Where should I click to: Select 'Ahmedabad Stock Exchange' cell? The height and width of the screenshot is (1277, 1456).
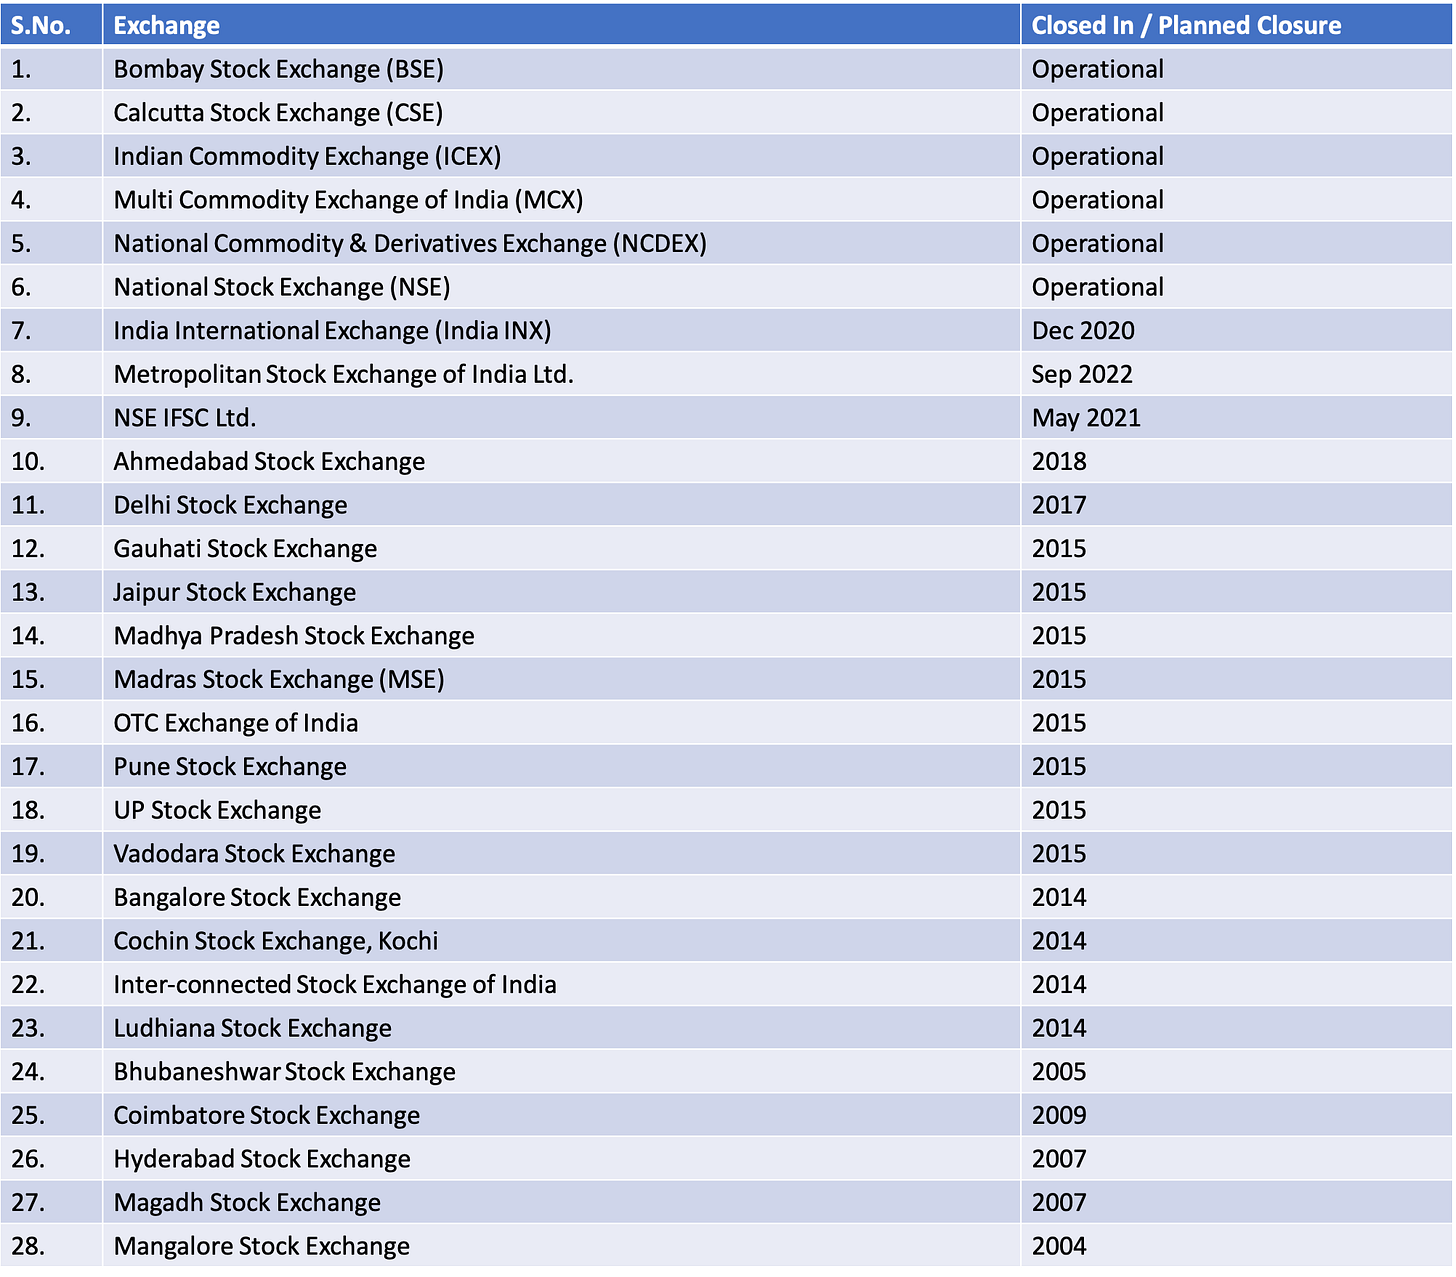point(561,461)
